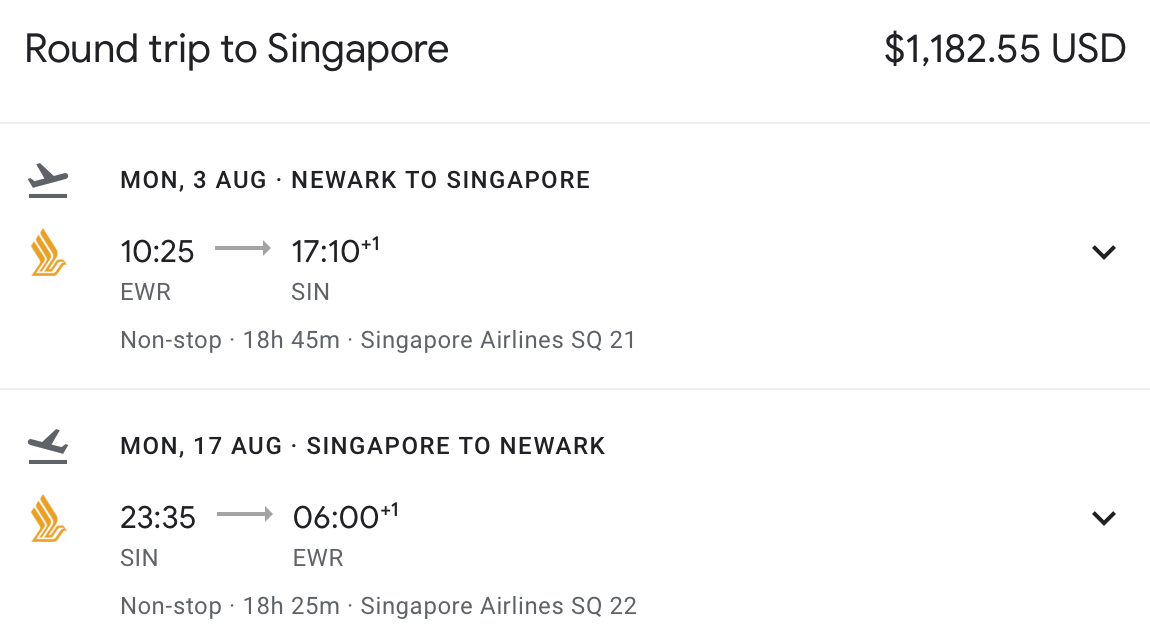Click the EWR airport code under 10:25
The height and width of the screenshot is (632, 1150).
pos(145,292)
